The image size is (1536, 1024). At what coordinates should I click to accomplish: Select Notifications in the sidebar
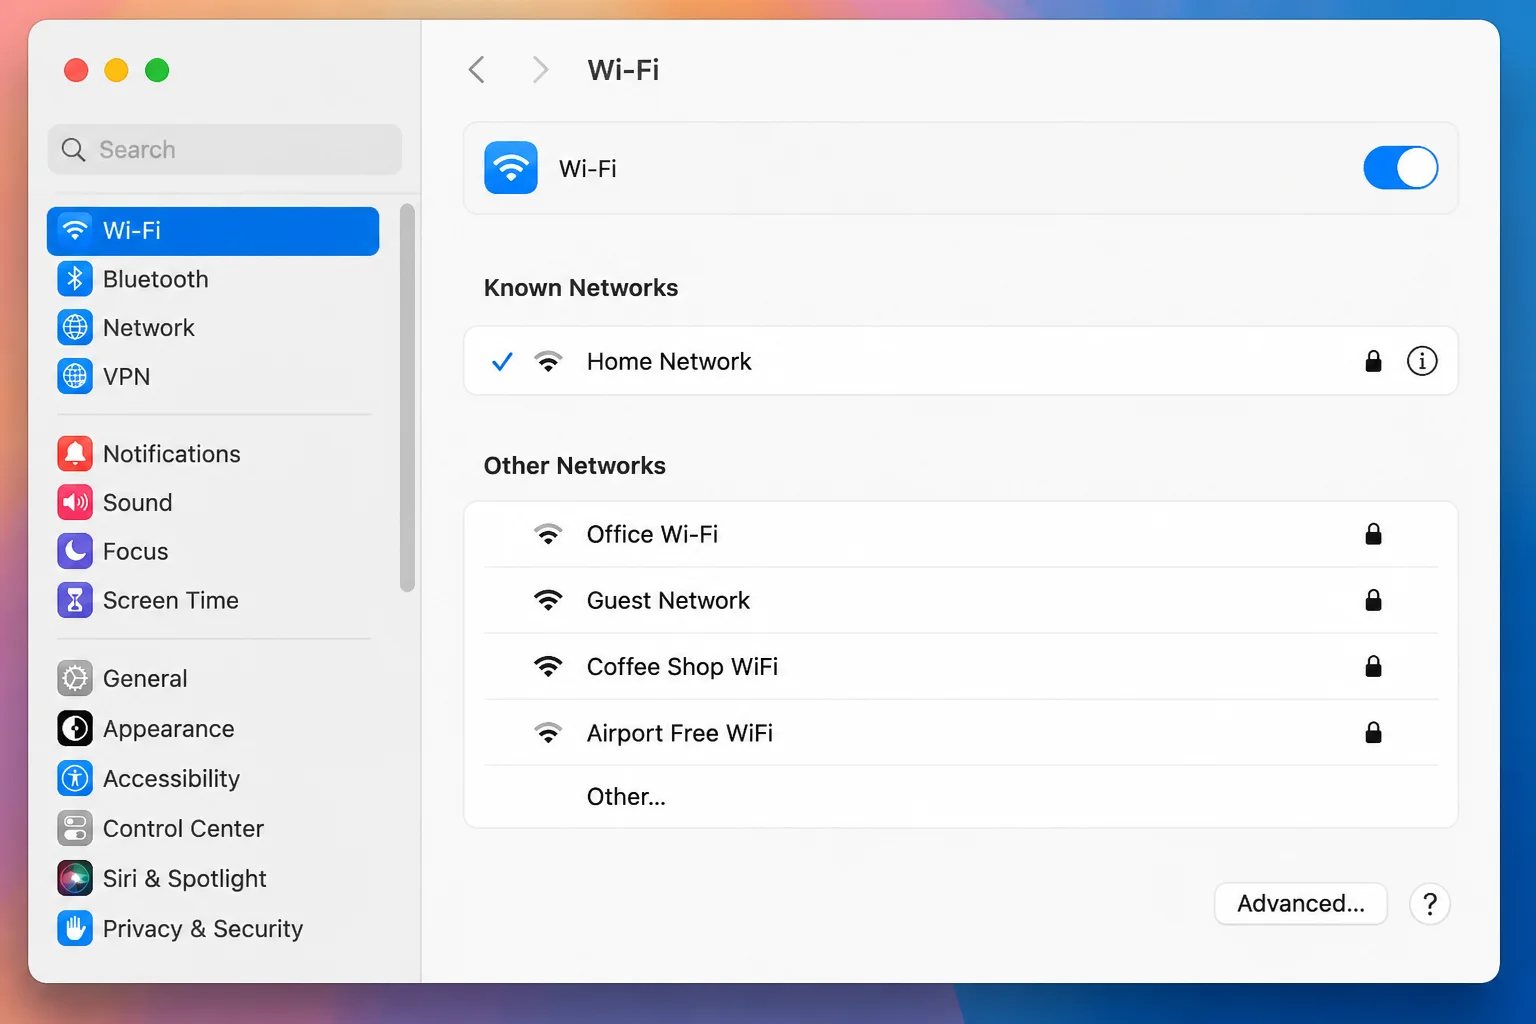213,454
